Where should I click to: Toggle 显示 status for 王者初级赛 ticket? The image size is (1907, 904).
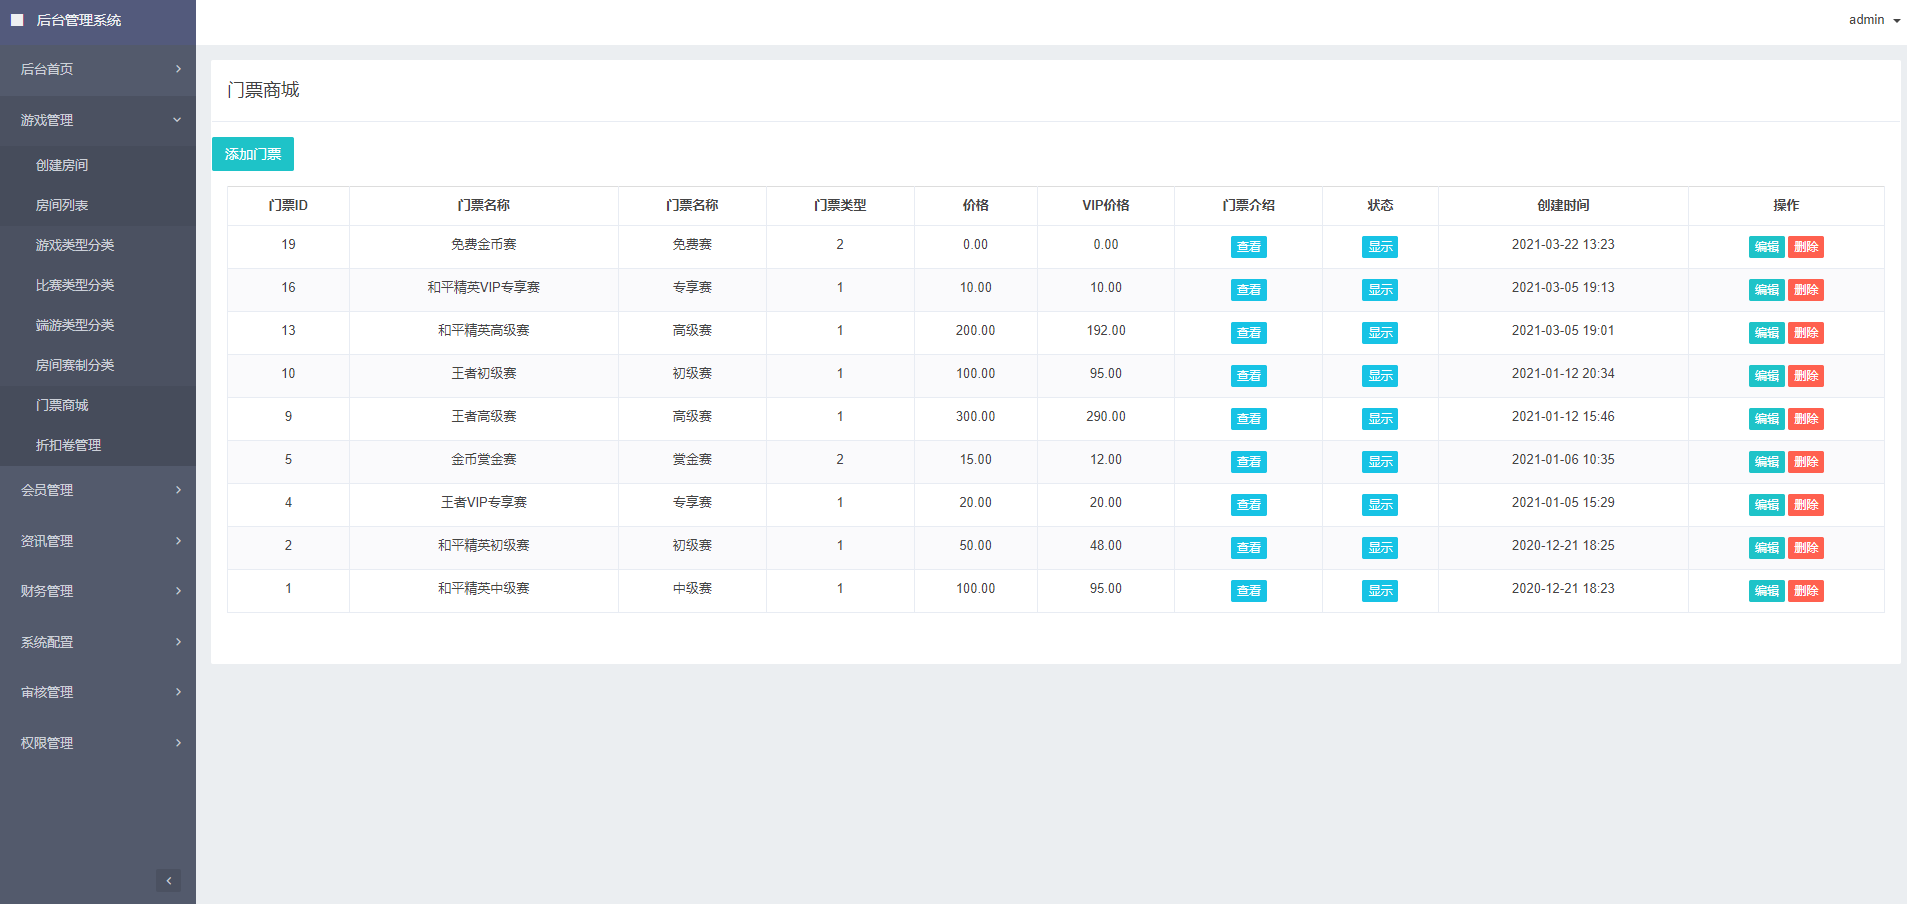click(x=1379, y=376)
